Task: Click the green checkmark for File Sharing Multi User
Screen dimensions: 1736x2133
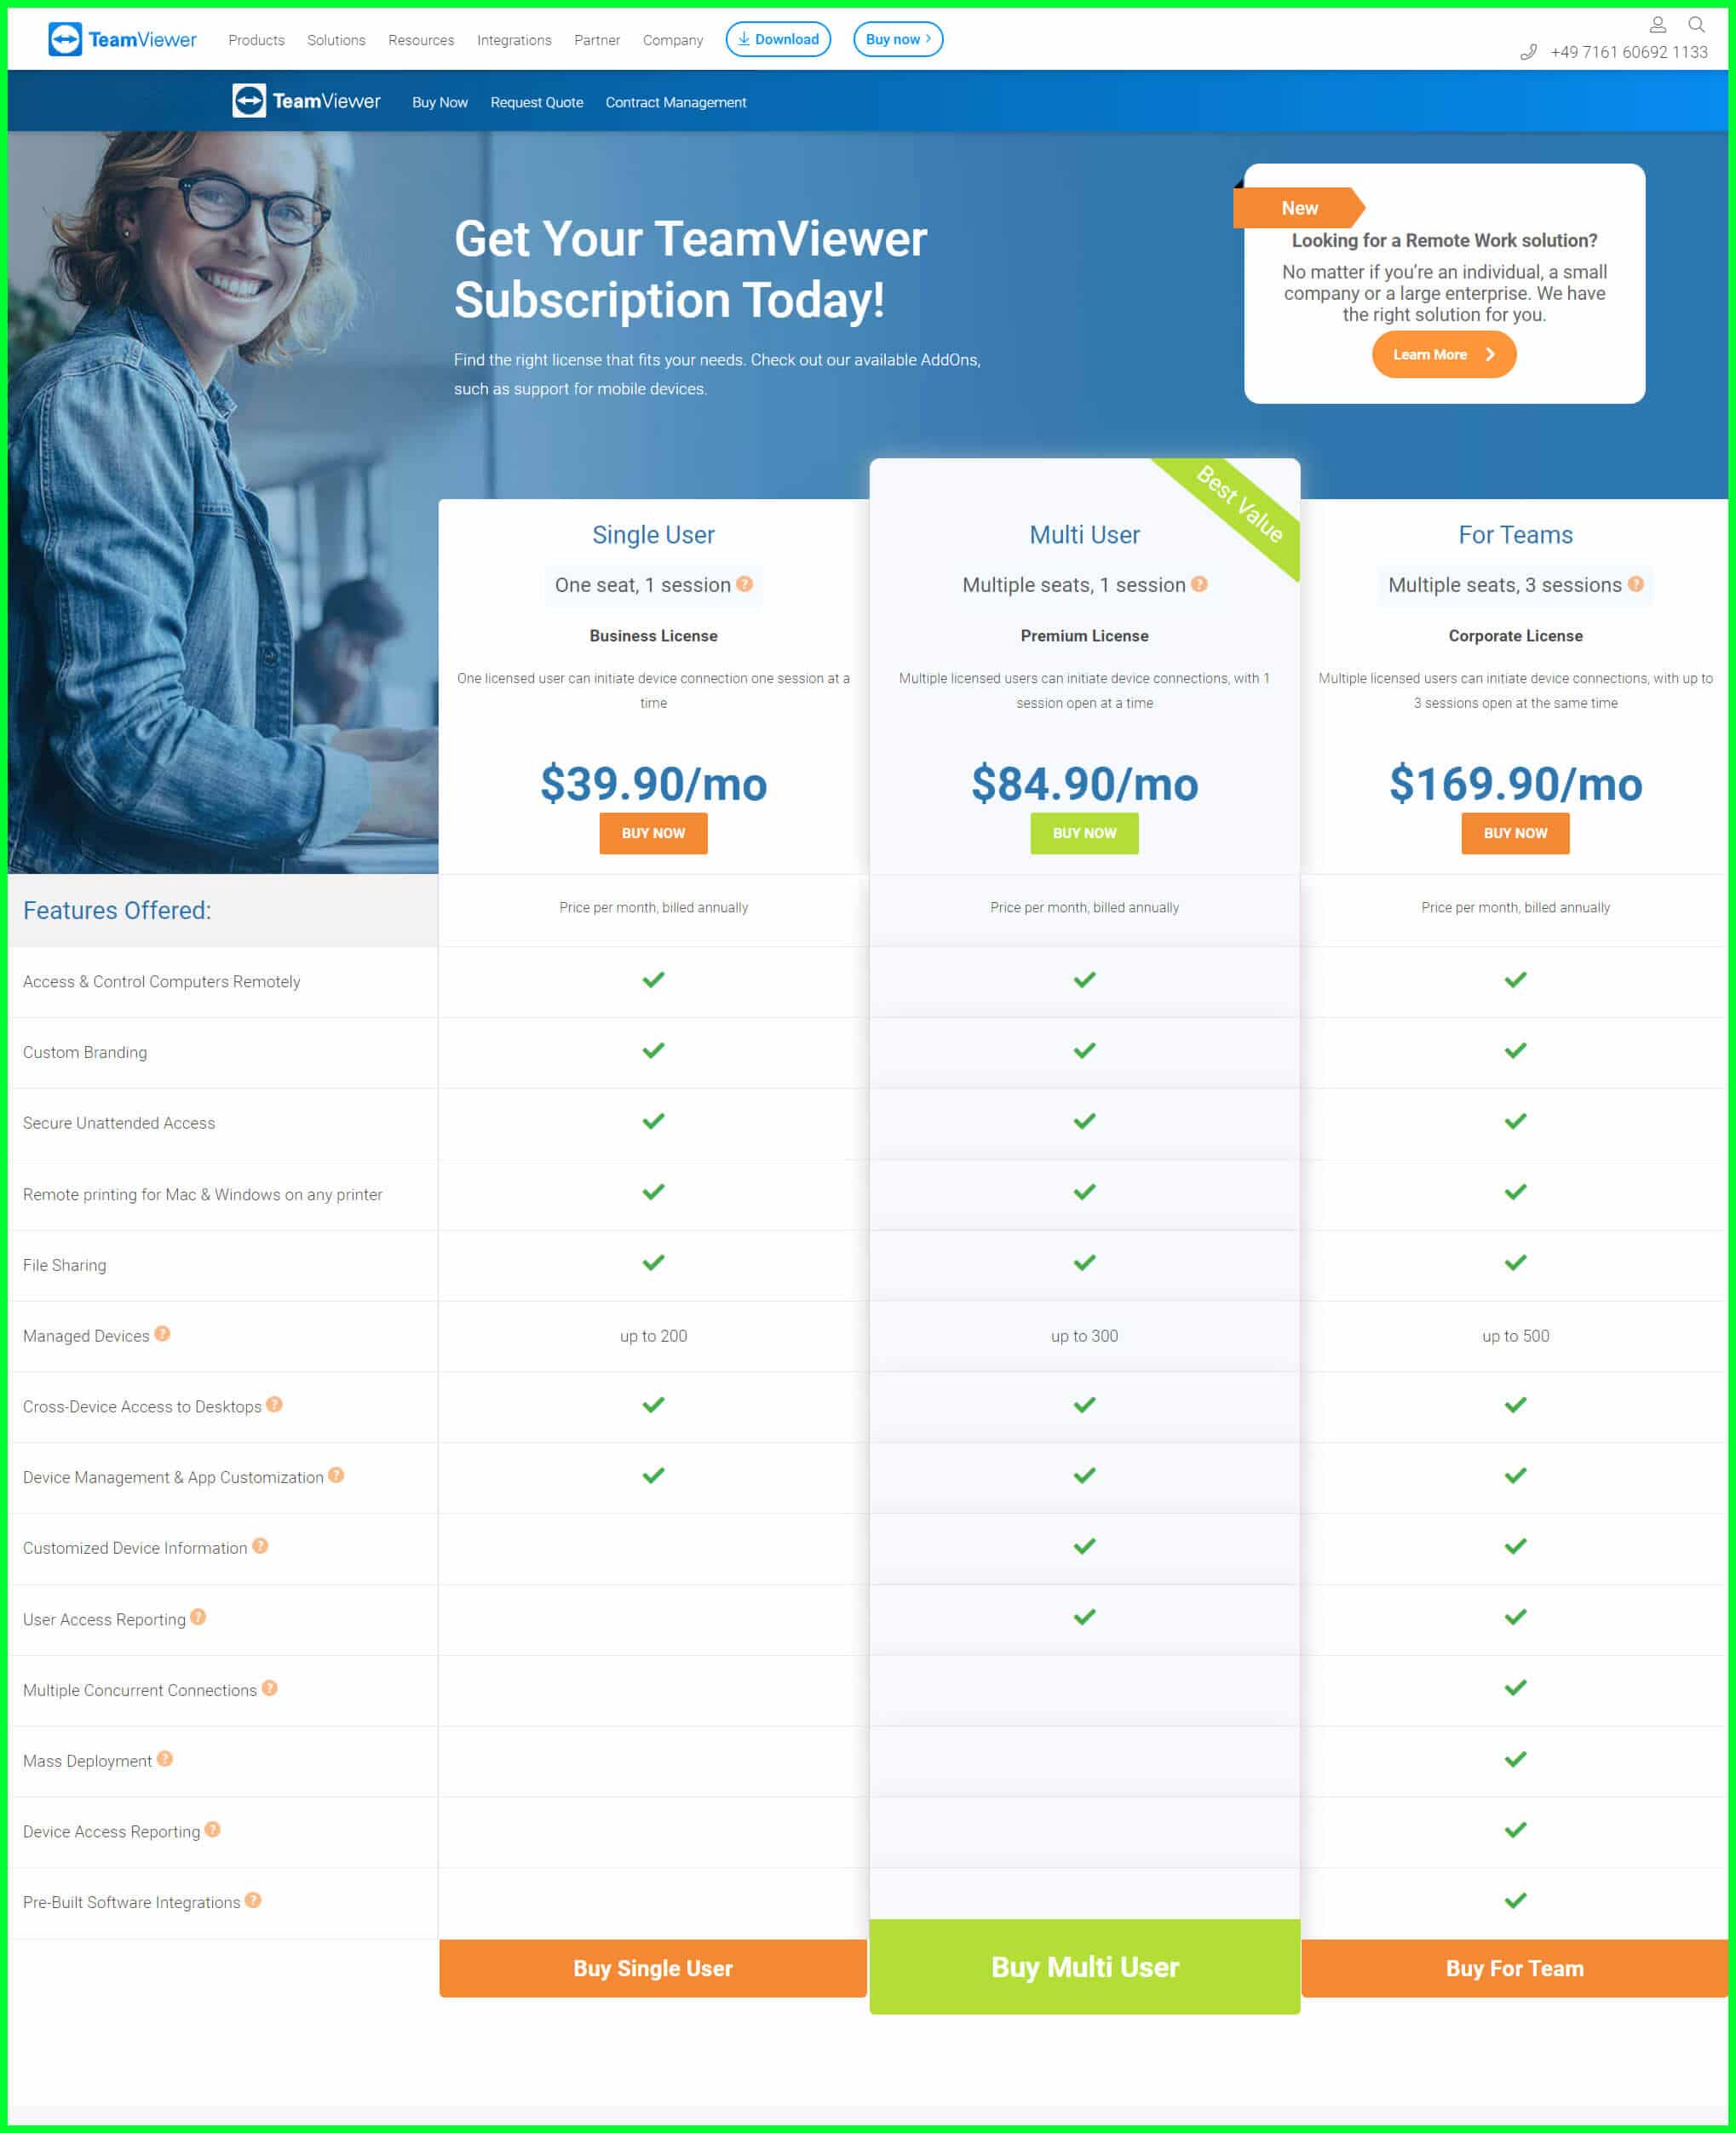Action: (x=1083, y=1263)
